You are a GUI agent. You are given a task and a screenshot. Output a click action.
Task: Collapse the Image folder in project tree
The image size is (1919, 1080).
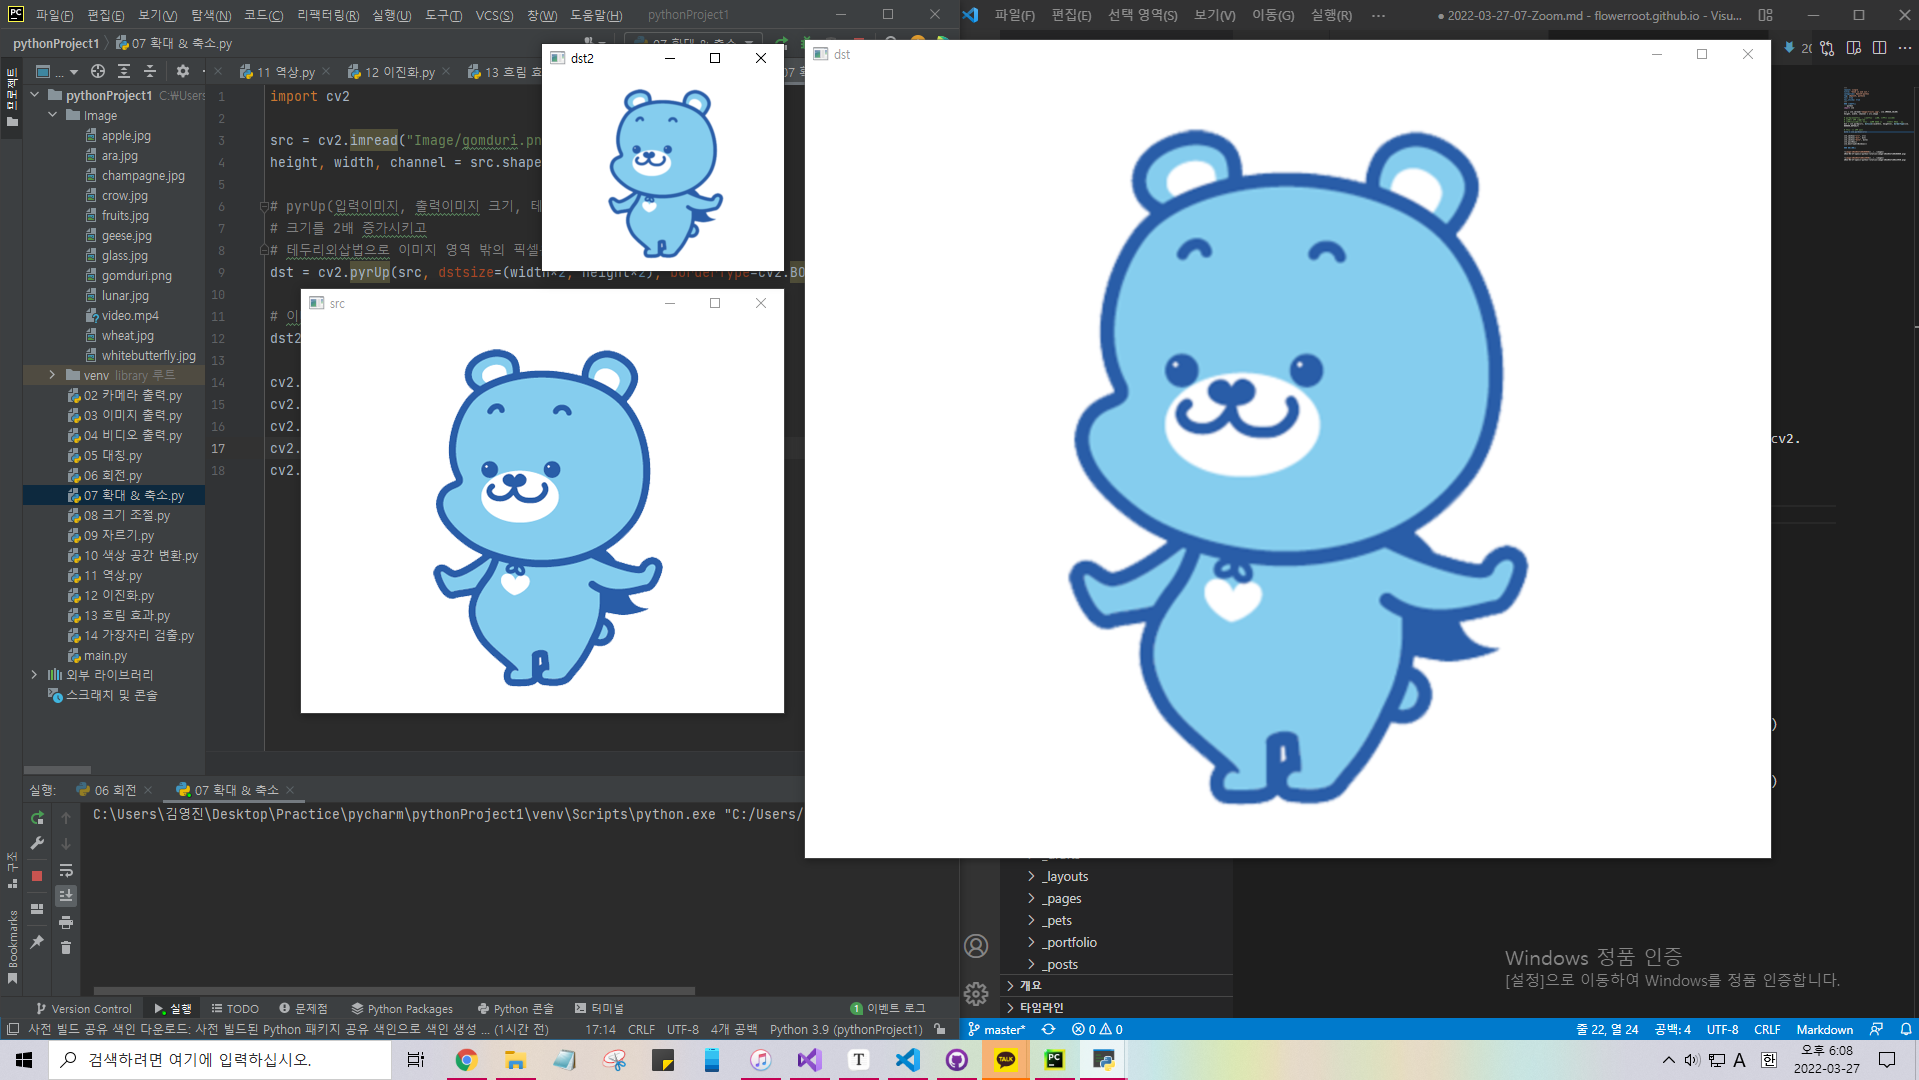(x=52, y=115)
